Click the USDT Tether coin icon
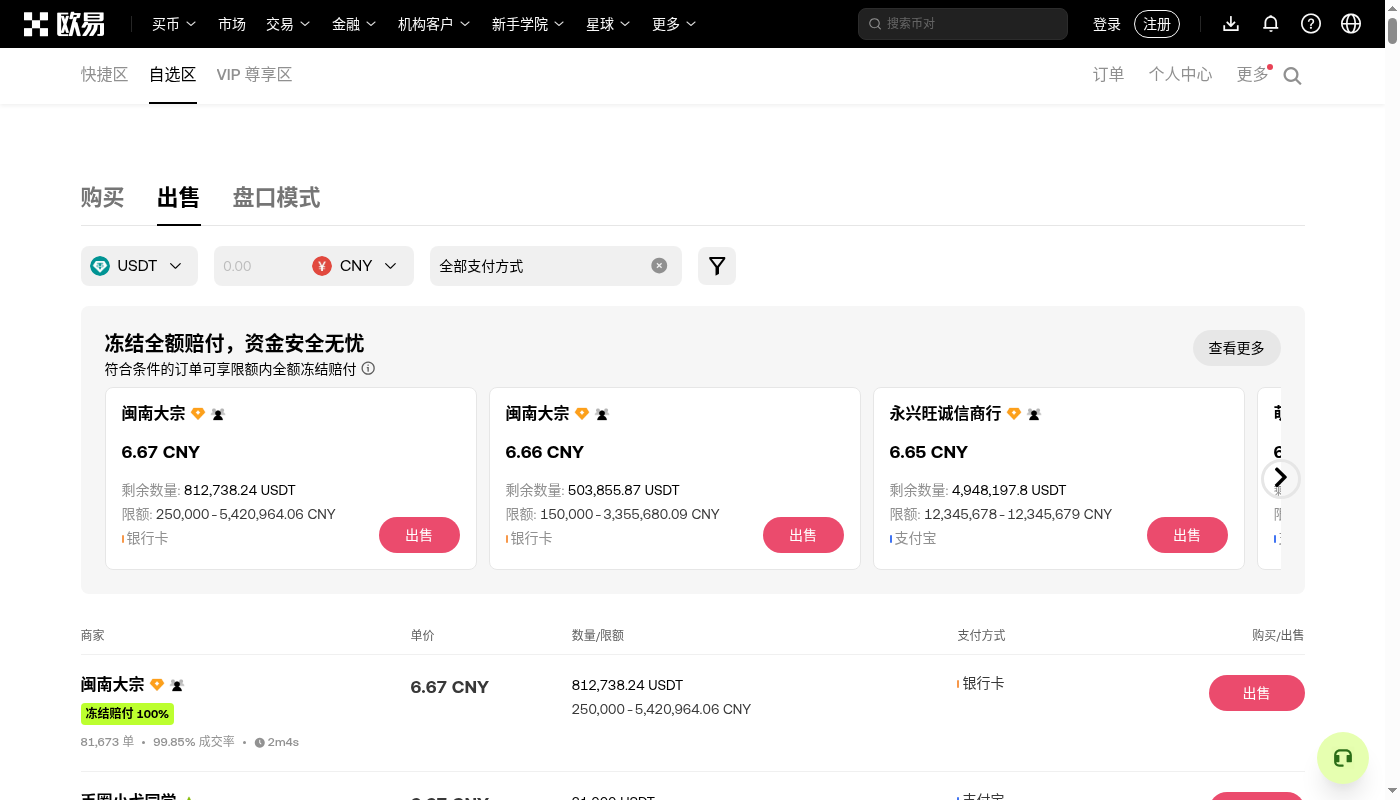 pos(100,266)
